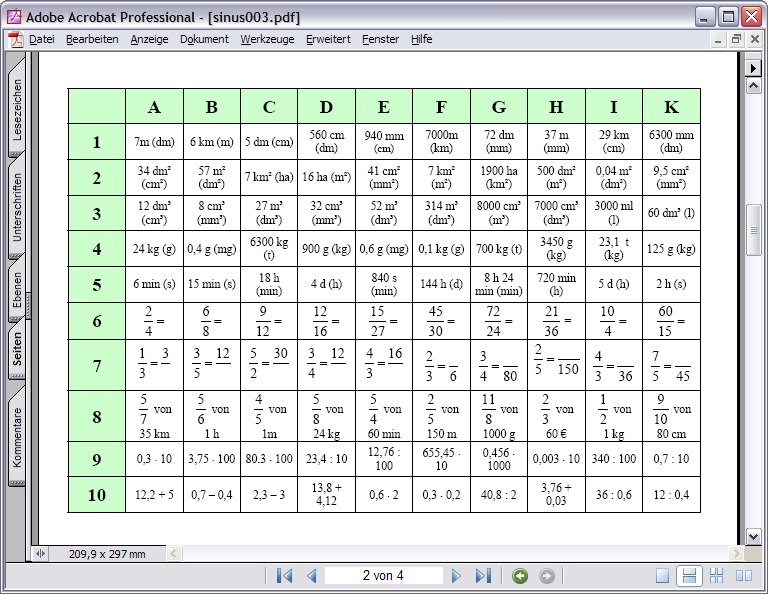The image size is (768, 594).
Task: Click the Acrobat icon in title bar
Action: (14, 17)
